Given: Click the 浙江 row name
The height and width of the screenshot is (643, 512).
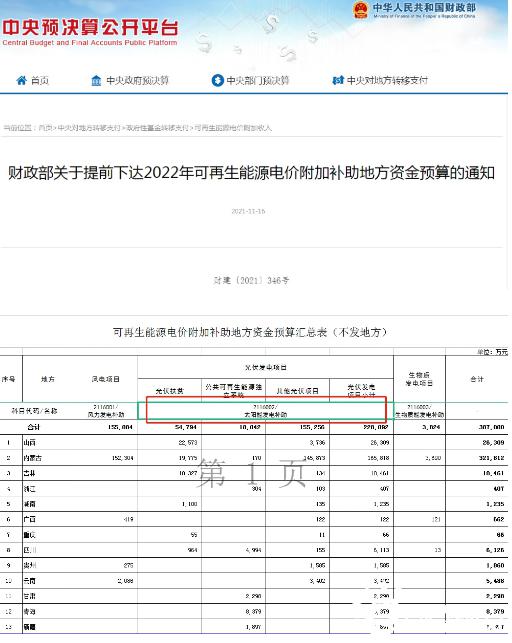Looking at the screenshot, I should [30, 489].
